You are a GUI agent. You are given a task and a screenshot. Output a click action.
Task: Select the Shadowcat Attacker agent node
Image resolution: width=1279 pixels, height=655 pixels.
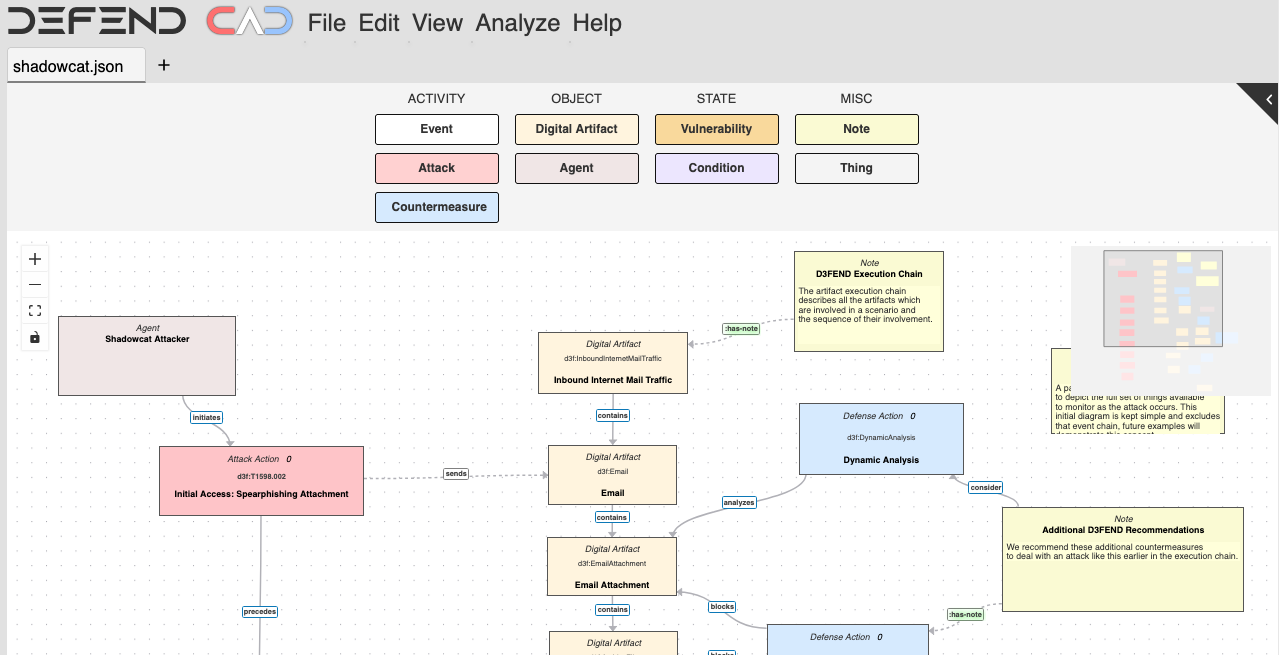pos(147,356)
